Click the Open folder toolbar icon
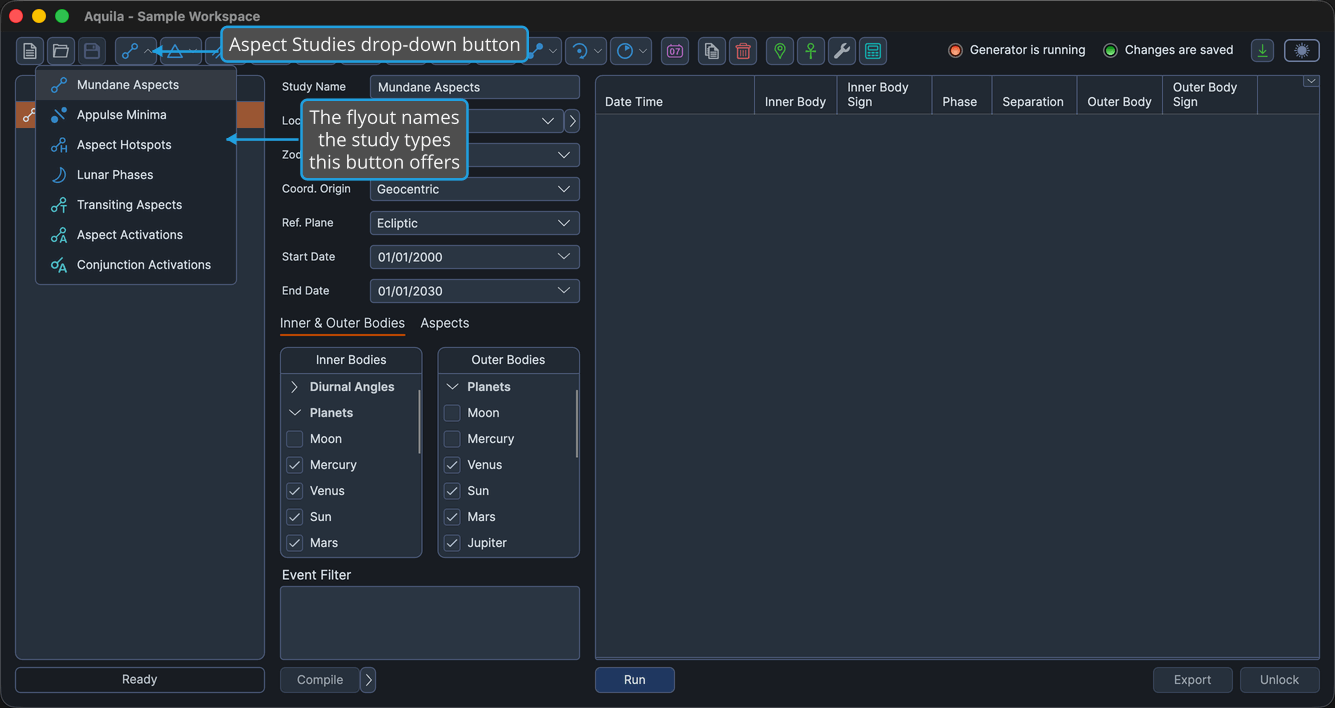 click(x=61, y=51)
